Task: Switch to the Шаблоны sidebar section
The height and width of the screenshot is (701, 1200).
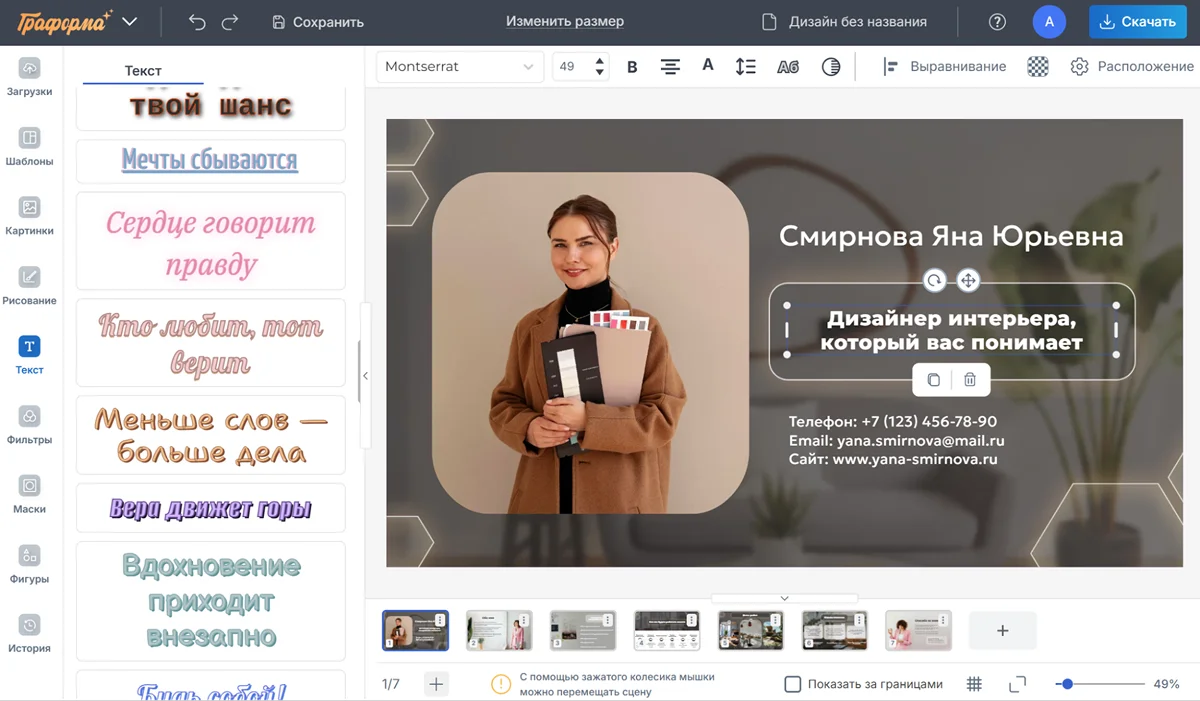Action: tap(30, 146)
